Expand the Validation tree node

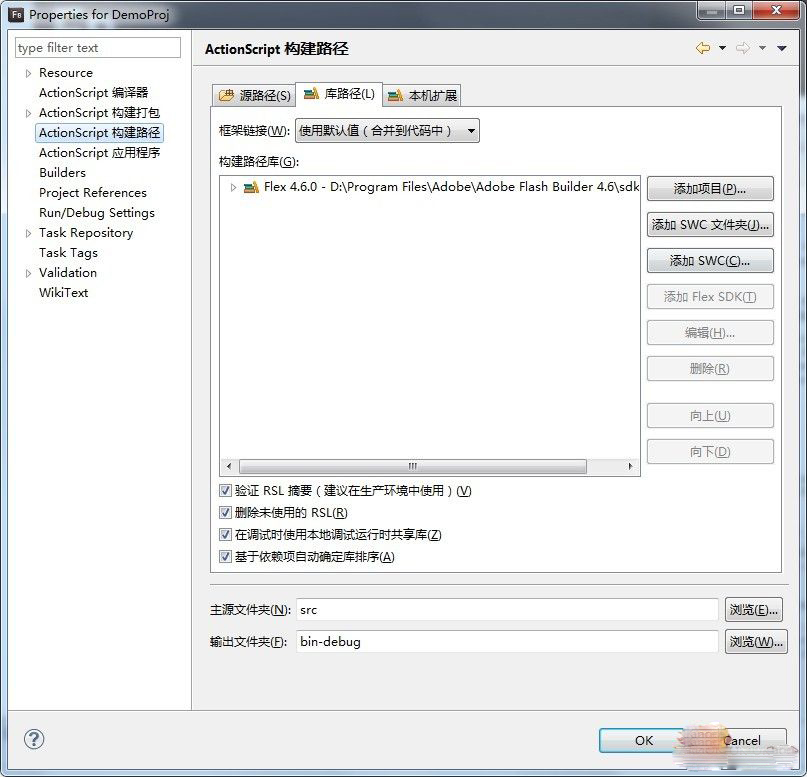pyautogui.click(x=28, y=273)
